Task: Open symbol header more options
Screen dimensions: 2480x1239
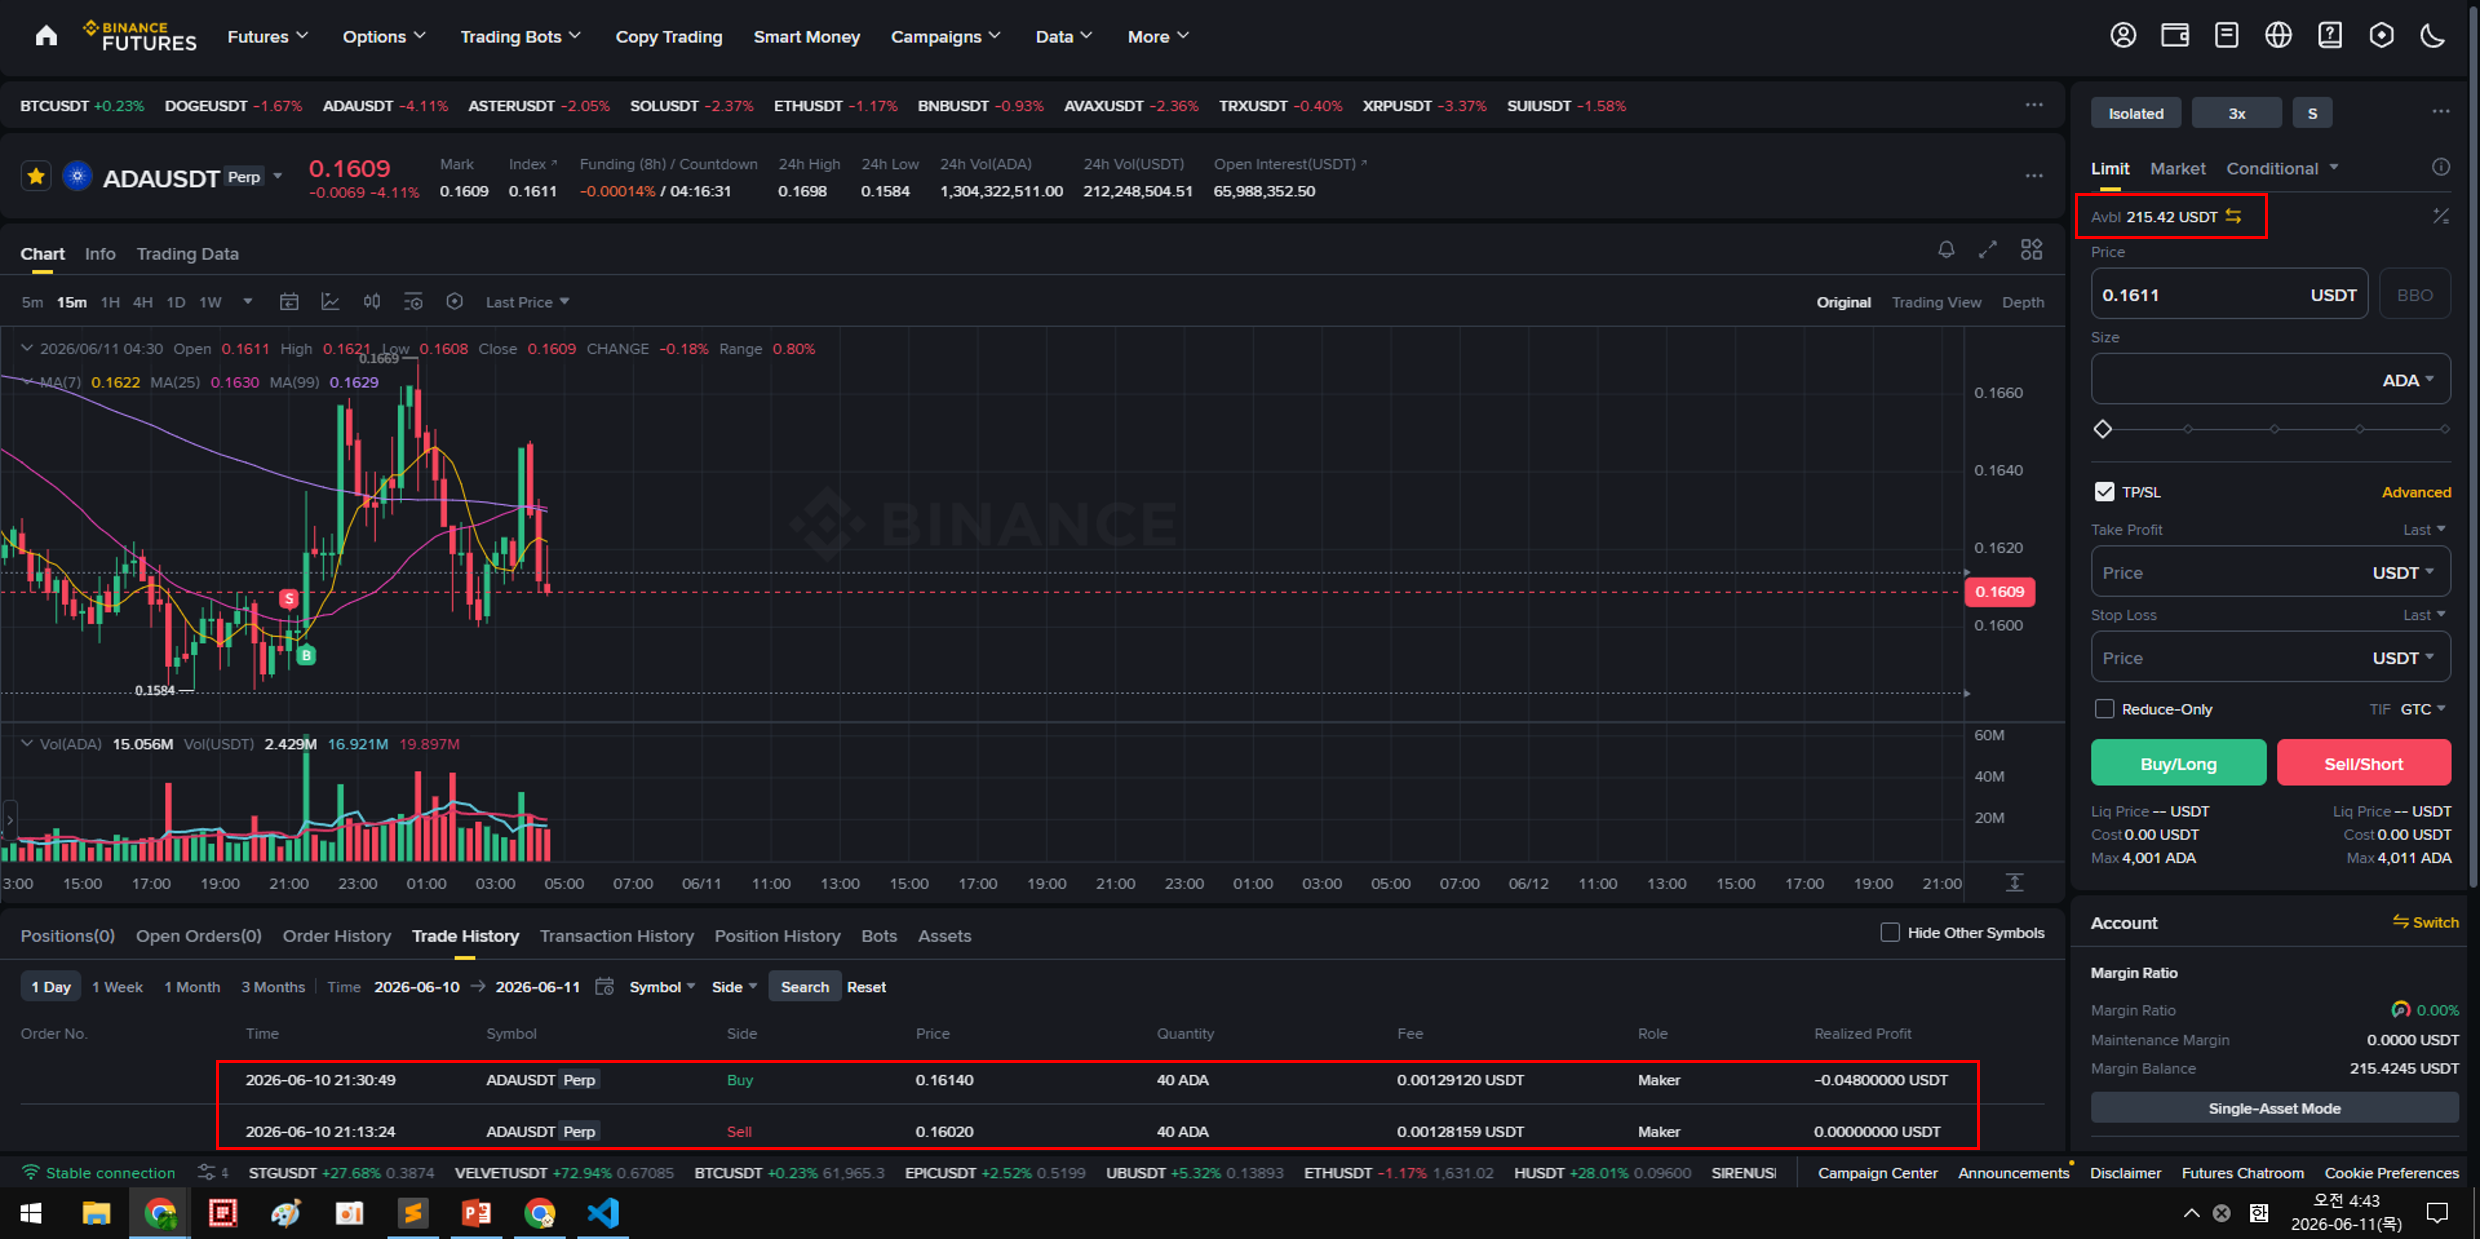Action: coord(2034,176)
